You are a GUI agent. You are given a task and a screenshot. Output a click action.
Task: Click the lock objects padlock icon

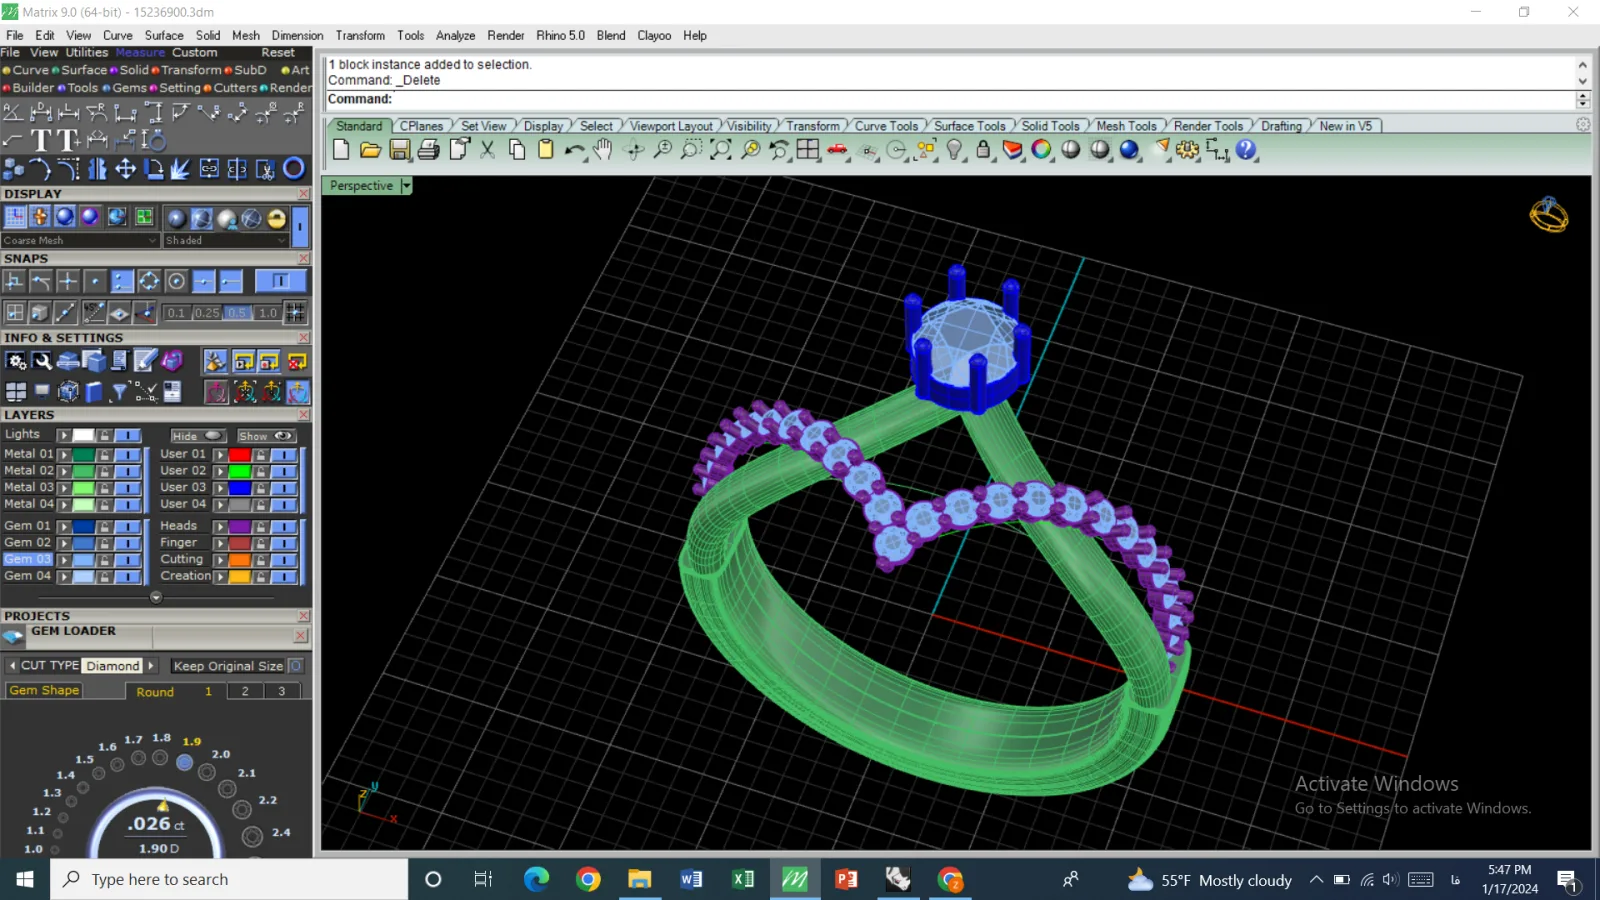click(x=983, y=150)
